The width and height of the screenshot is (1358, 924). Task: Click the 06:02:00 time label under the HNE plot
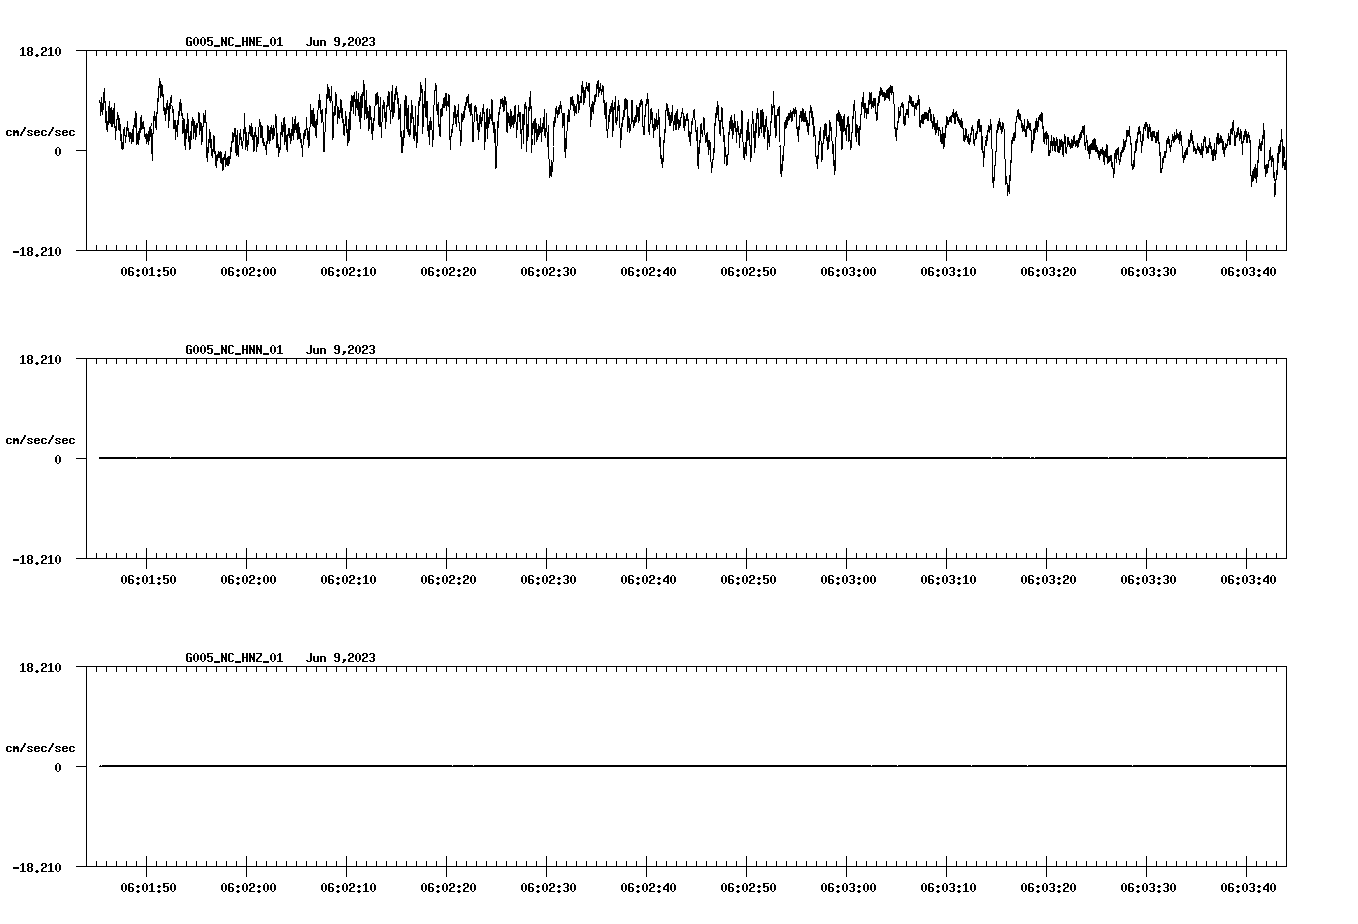click(x=248, y=272)
